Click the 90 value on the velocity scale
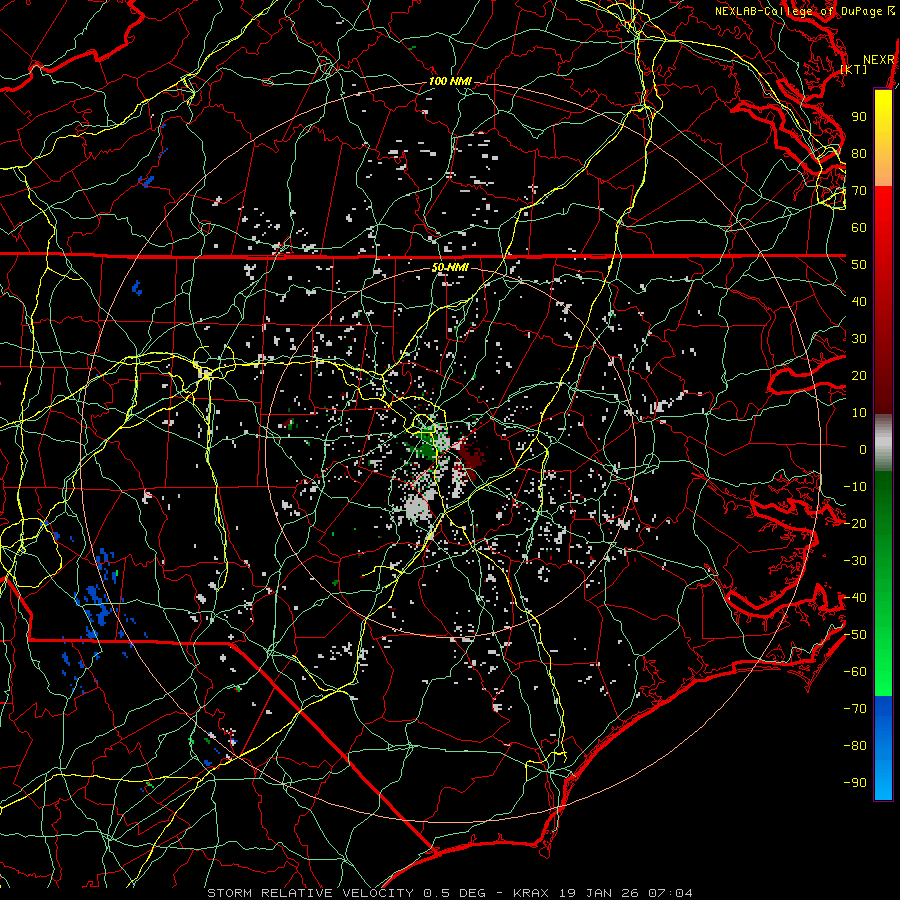The height and width of the screenshot is (900, 900). (x=859, y=117)
